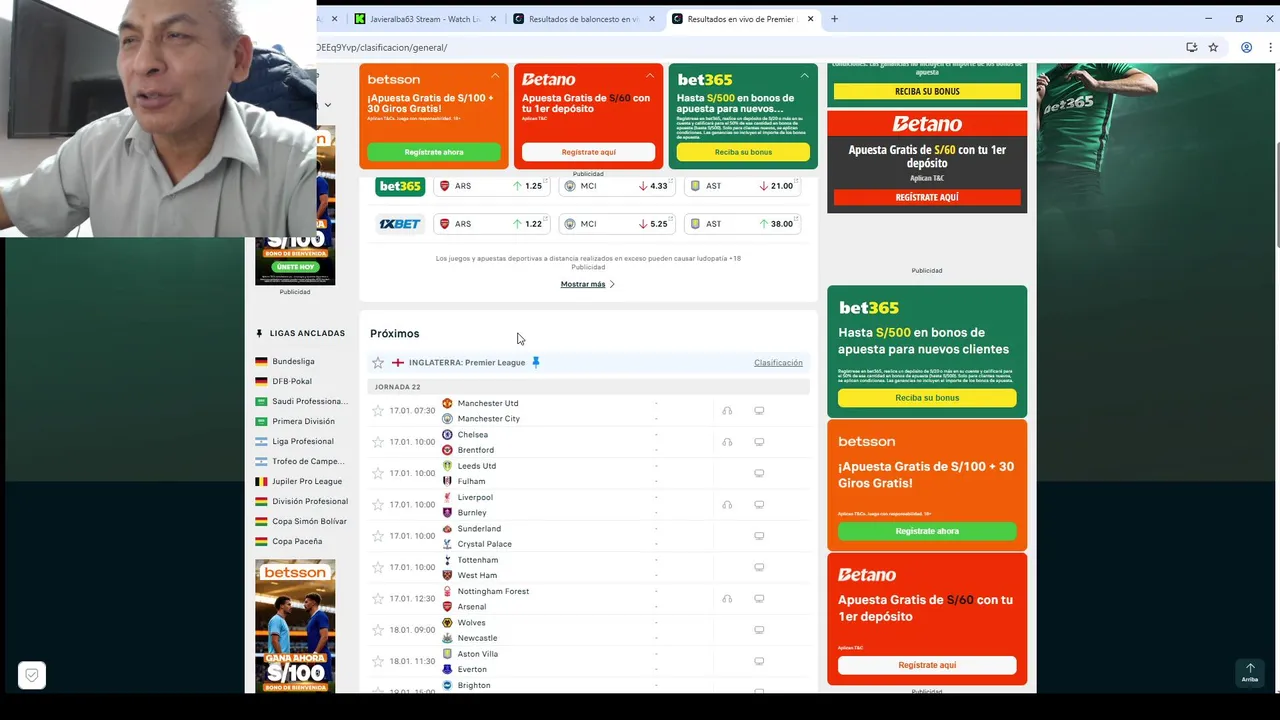Star the Tottenham vs West Ham match
1280x720 pixels.
[x=378, y=567]
